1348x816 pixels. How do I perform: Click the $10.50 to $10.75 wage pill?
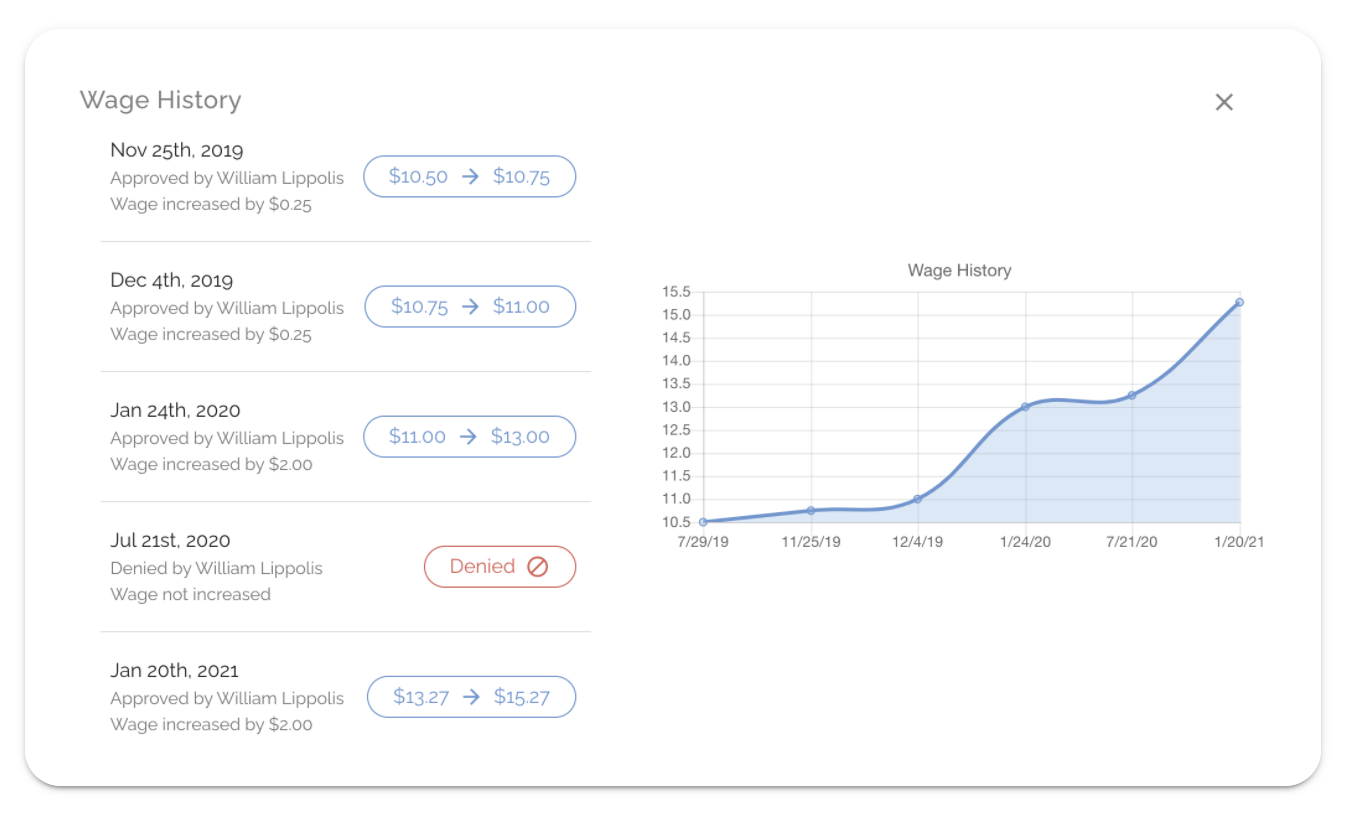pos(469,177)
